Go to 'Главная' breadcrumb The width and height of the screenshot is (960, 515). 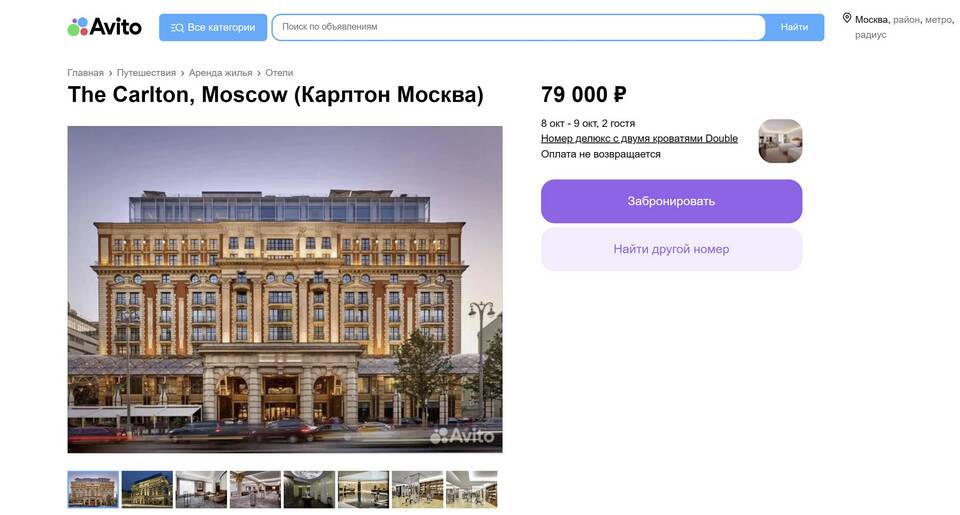(85, 73)
